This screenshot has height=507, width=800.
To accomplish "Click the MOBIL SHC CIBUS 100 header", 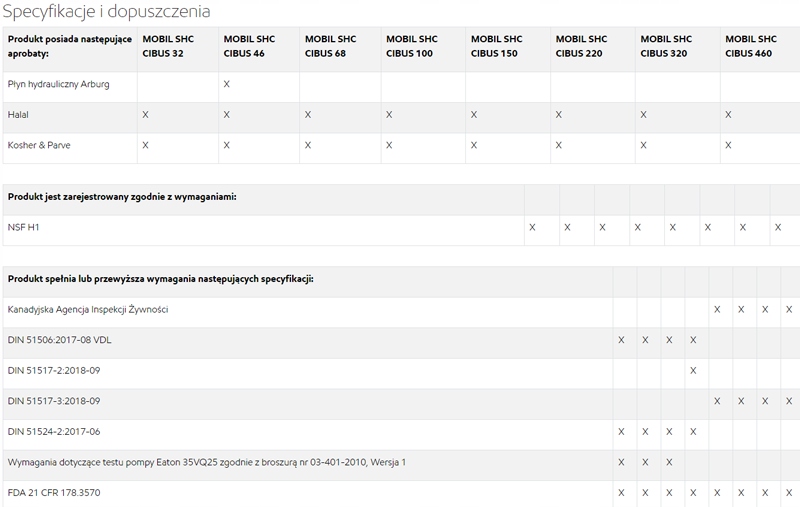I will (x=411, y=46).
